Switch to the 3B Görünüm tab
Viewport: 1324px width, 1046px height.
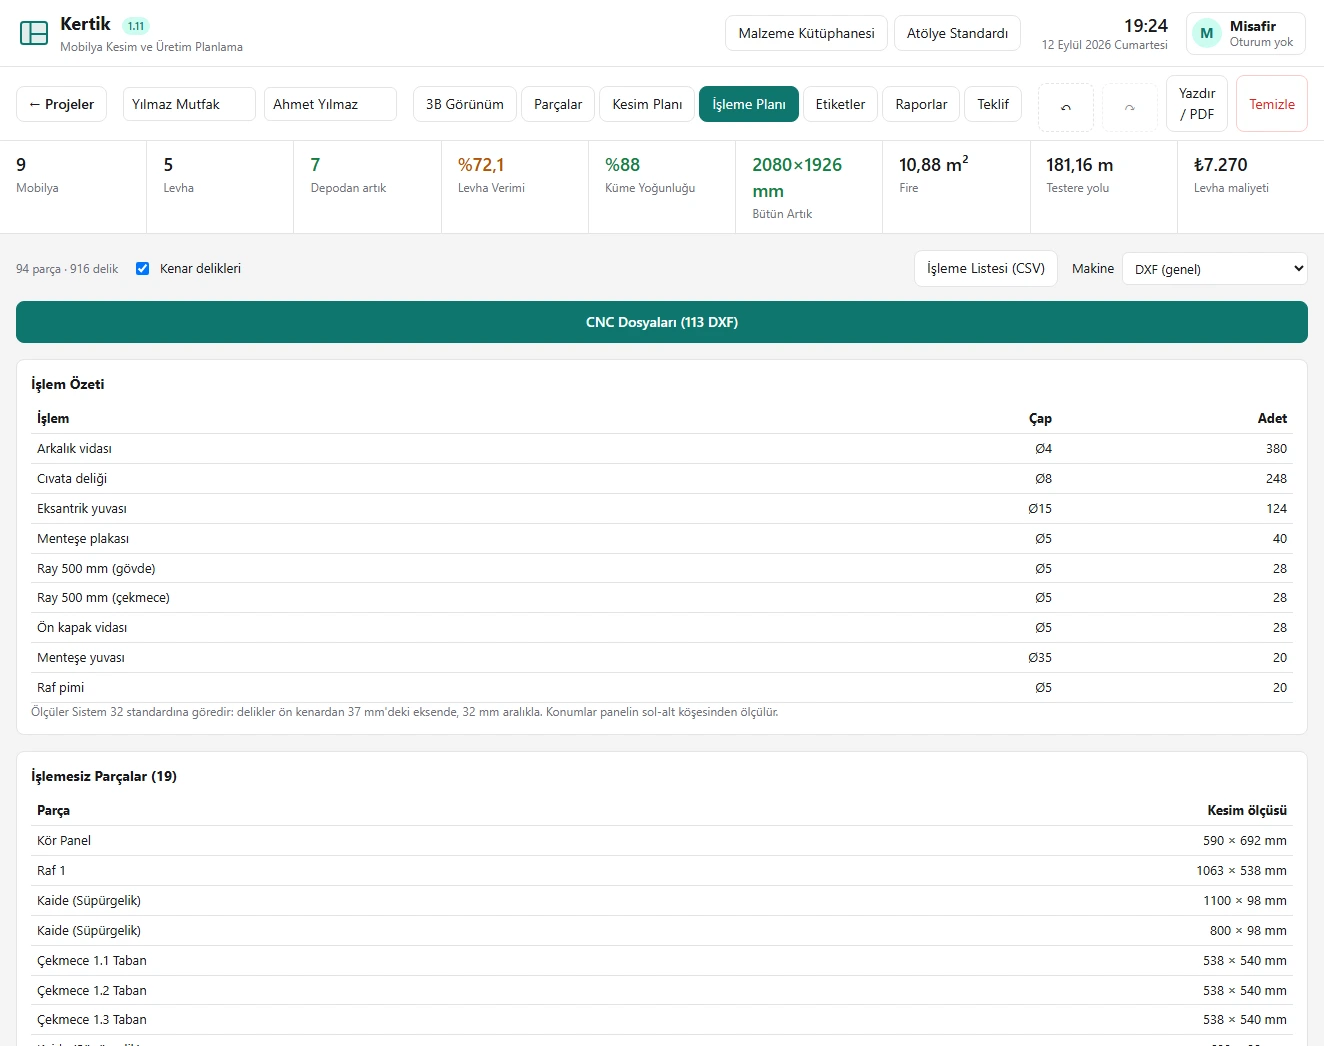(x=465, y=104)
